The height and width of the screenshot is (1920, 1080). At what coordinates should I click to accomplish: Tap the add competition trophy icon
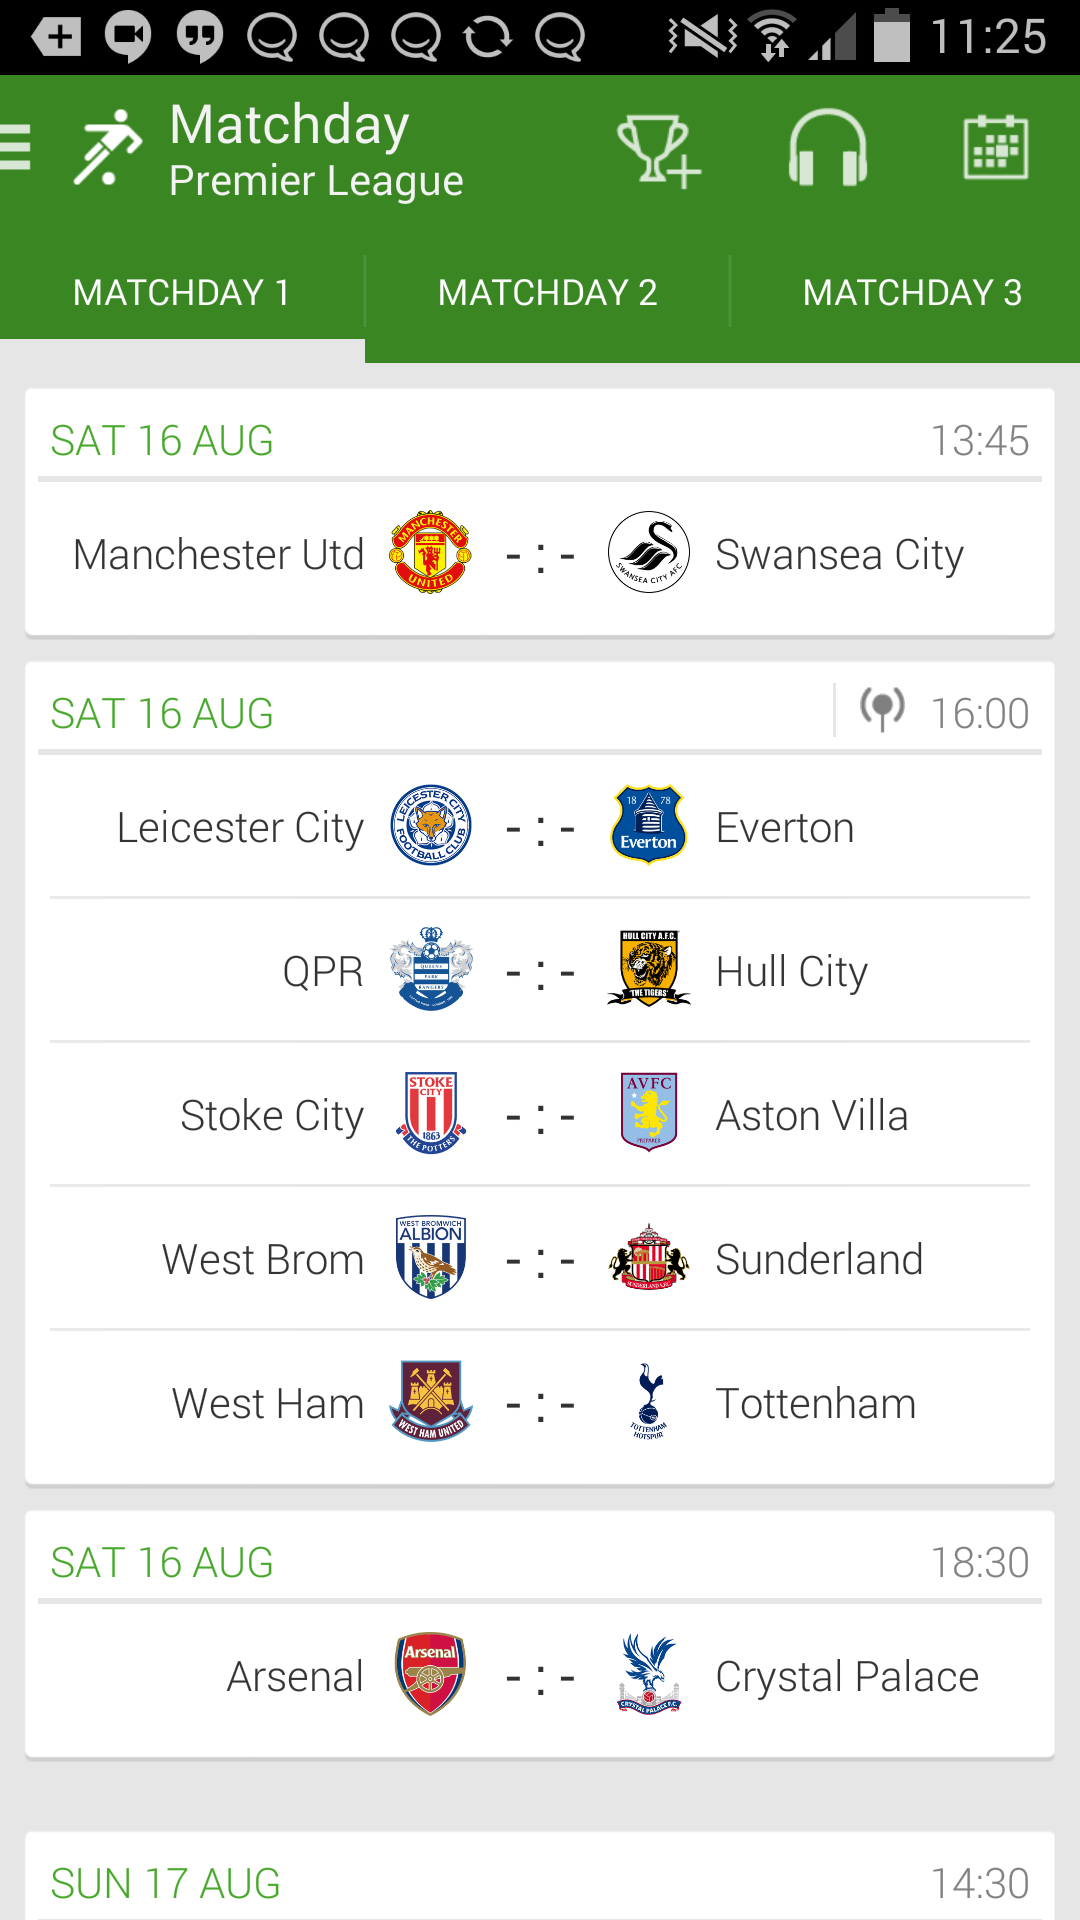pyautogui.click(x=658, y=150)
